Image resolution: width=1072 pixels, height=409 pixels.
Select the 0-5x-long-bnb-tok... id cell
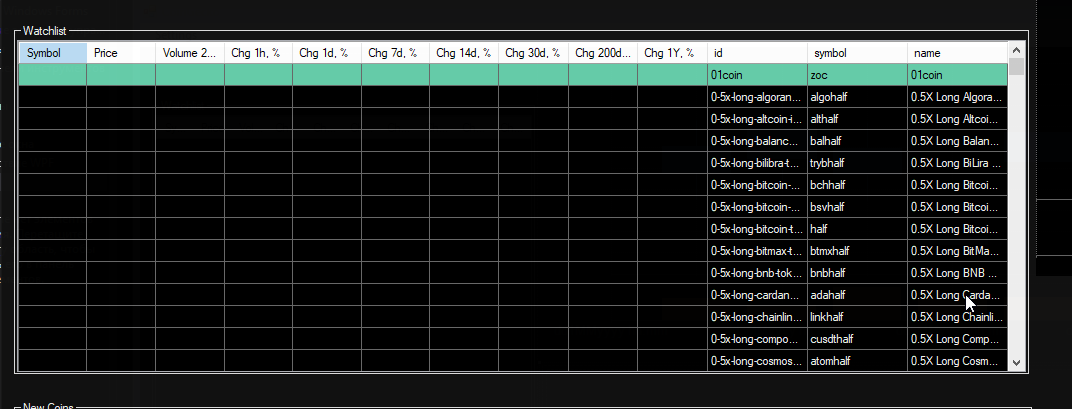click(758, 273)
